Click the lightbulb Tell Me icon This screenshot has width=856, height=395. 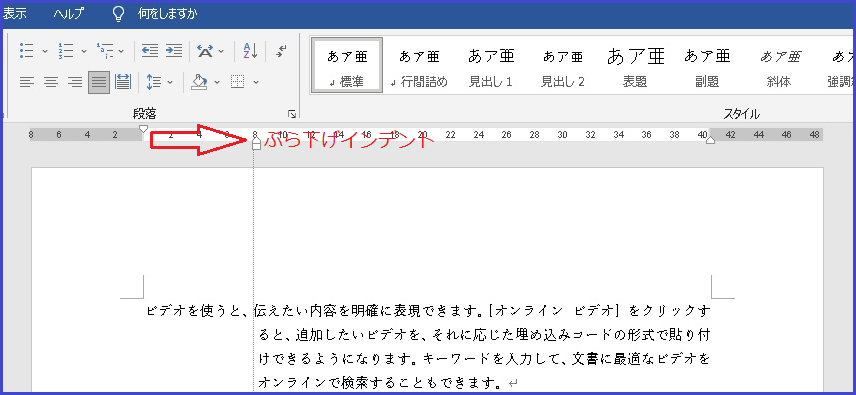click(118, 14)
